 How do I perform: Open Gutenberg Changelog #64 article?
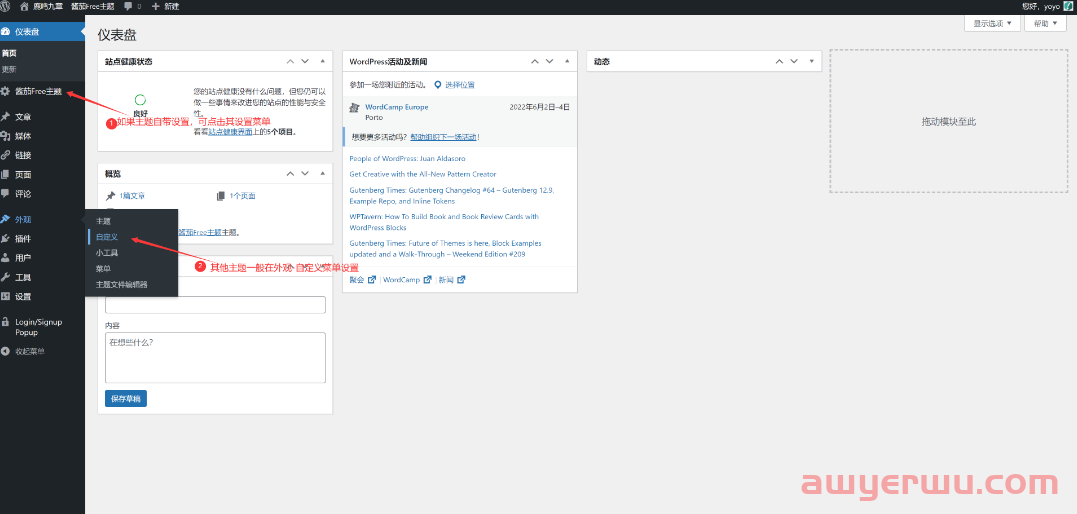tap(452, 196)
